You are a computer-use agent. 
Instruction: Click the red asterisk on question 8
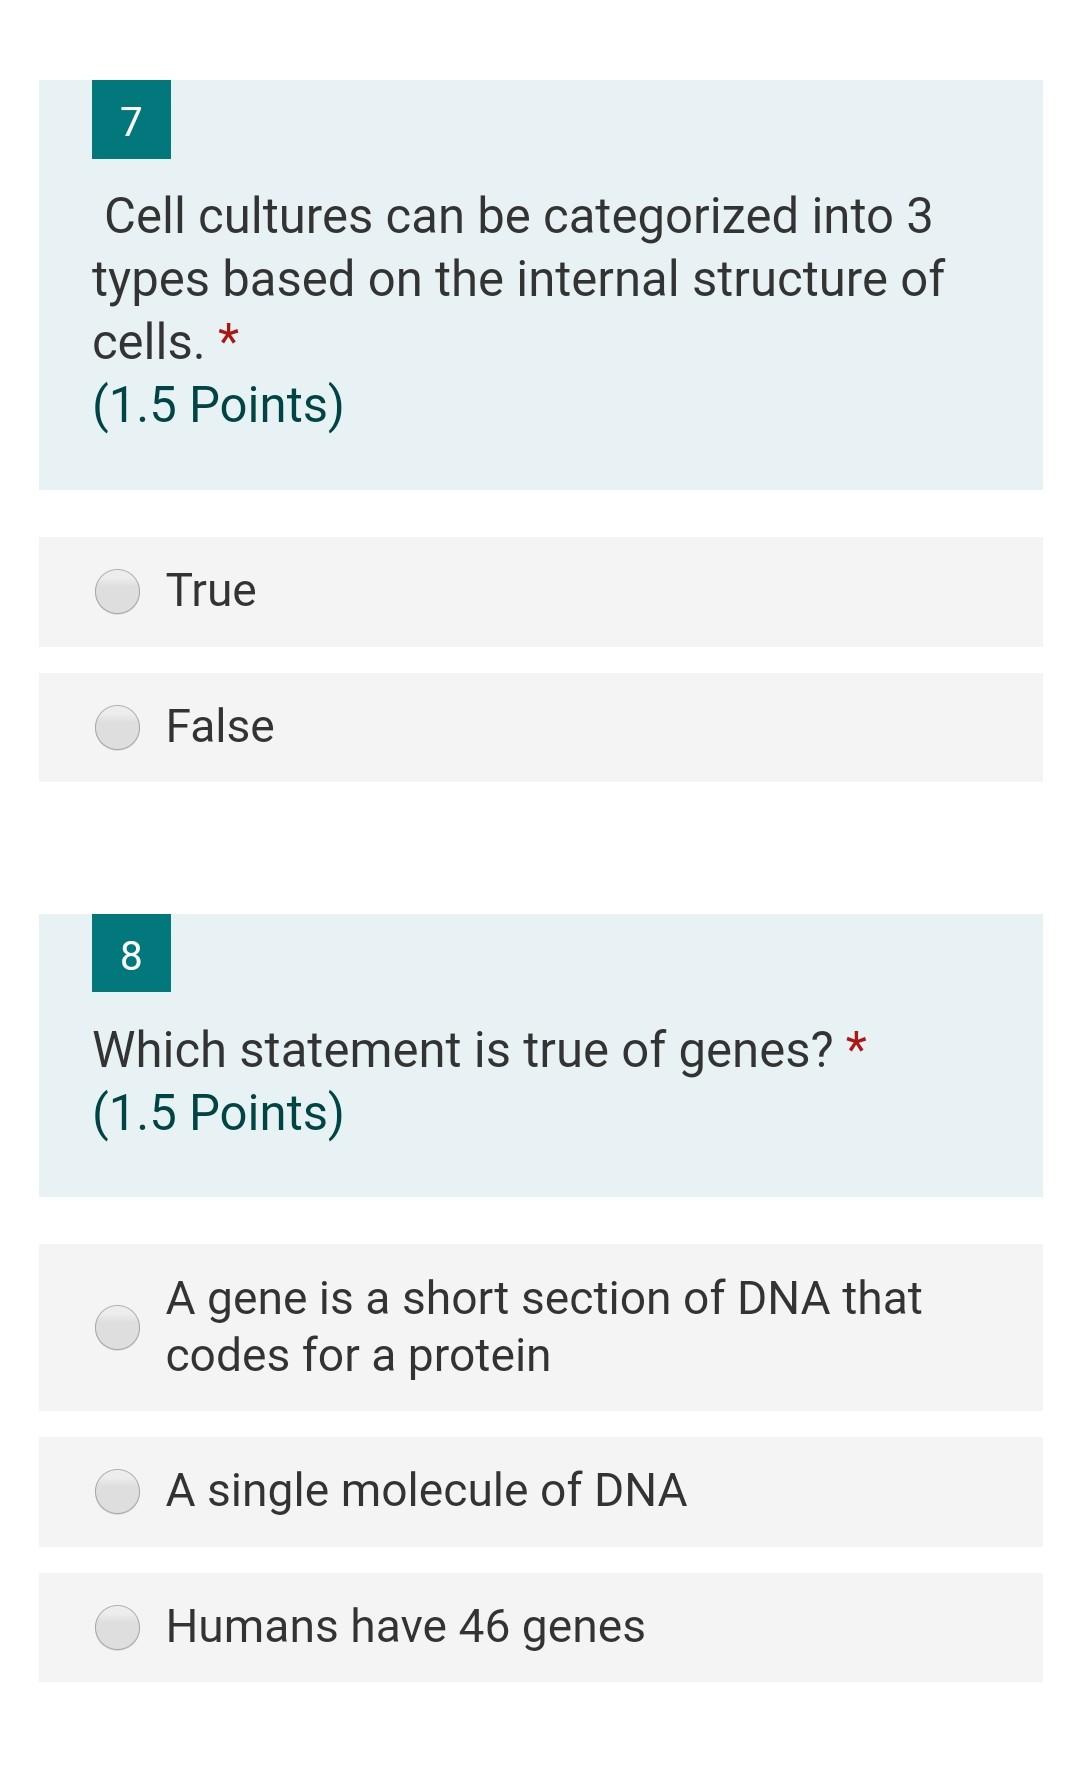(x=856, y=1046)
